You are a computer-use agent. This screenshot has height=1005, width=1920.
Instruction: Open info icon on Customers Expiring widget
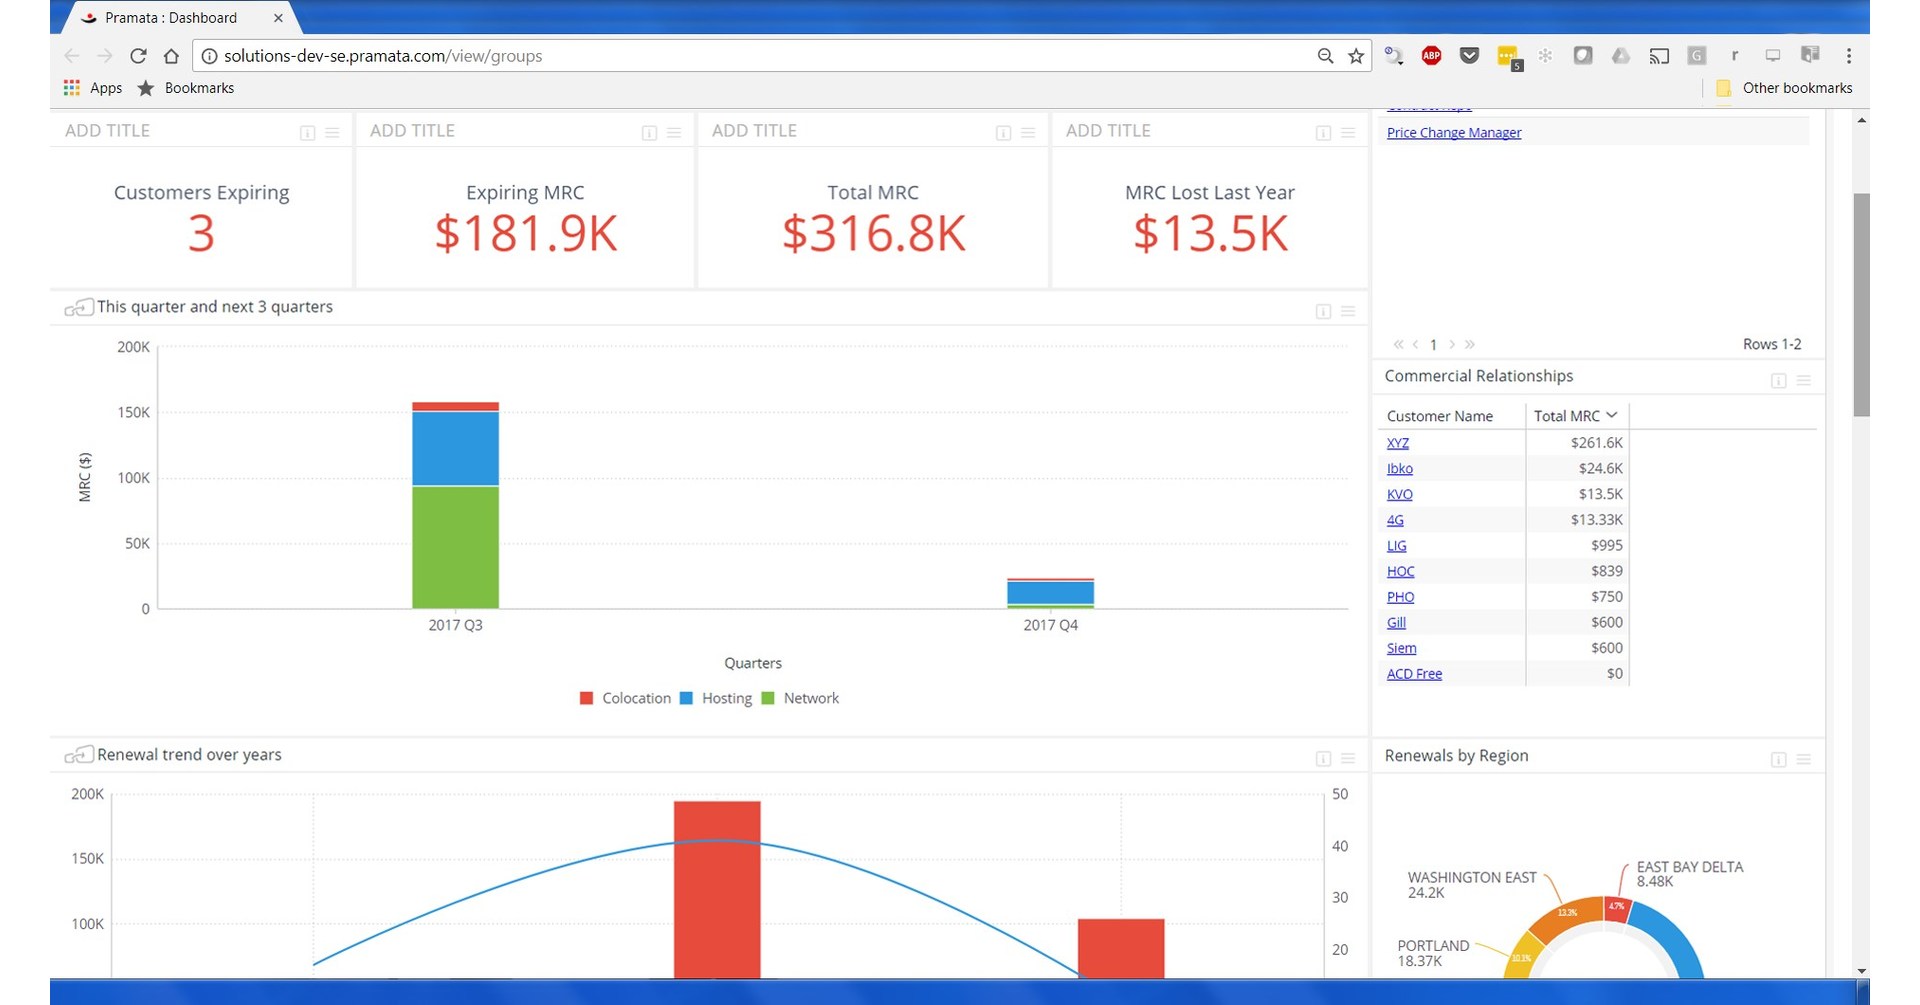click(308, 133)
